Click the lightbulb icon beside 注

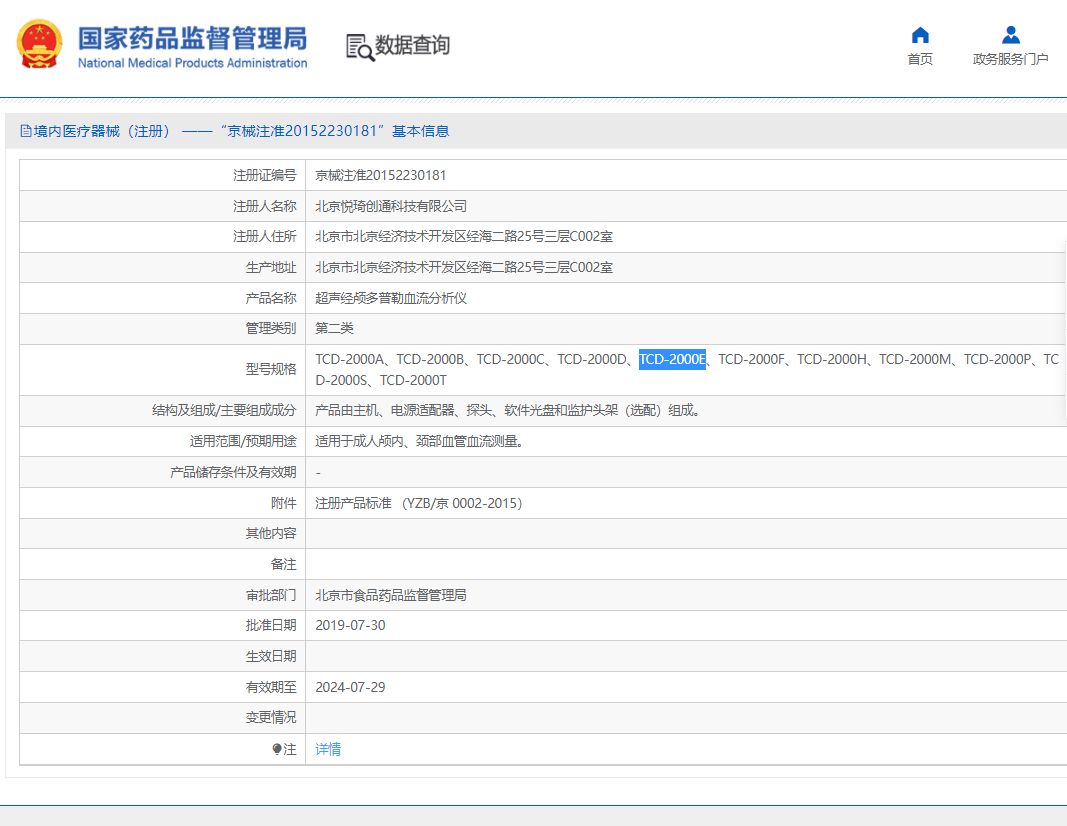point(277,749)
